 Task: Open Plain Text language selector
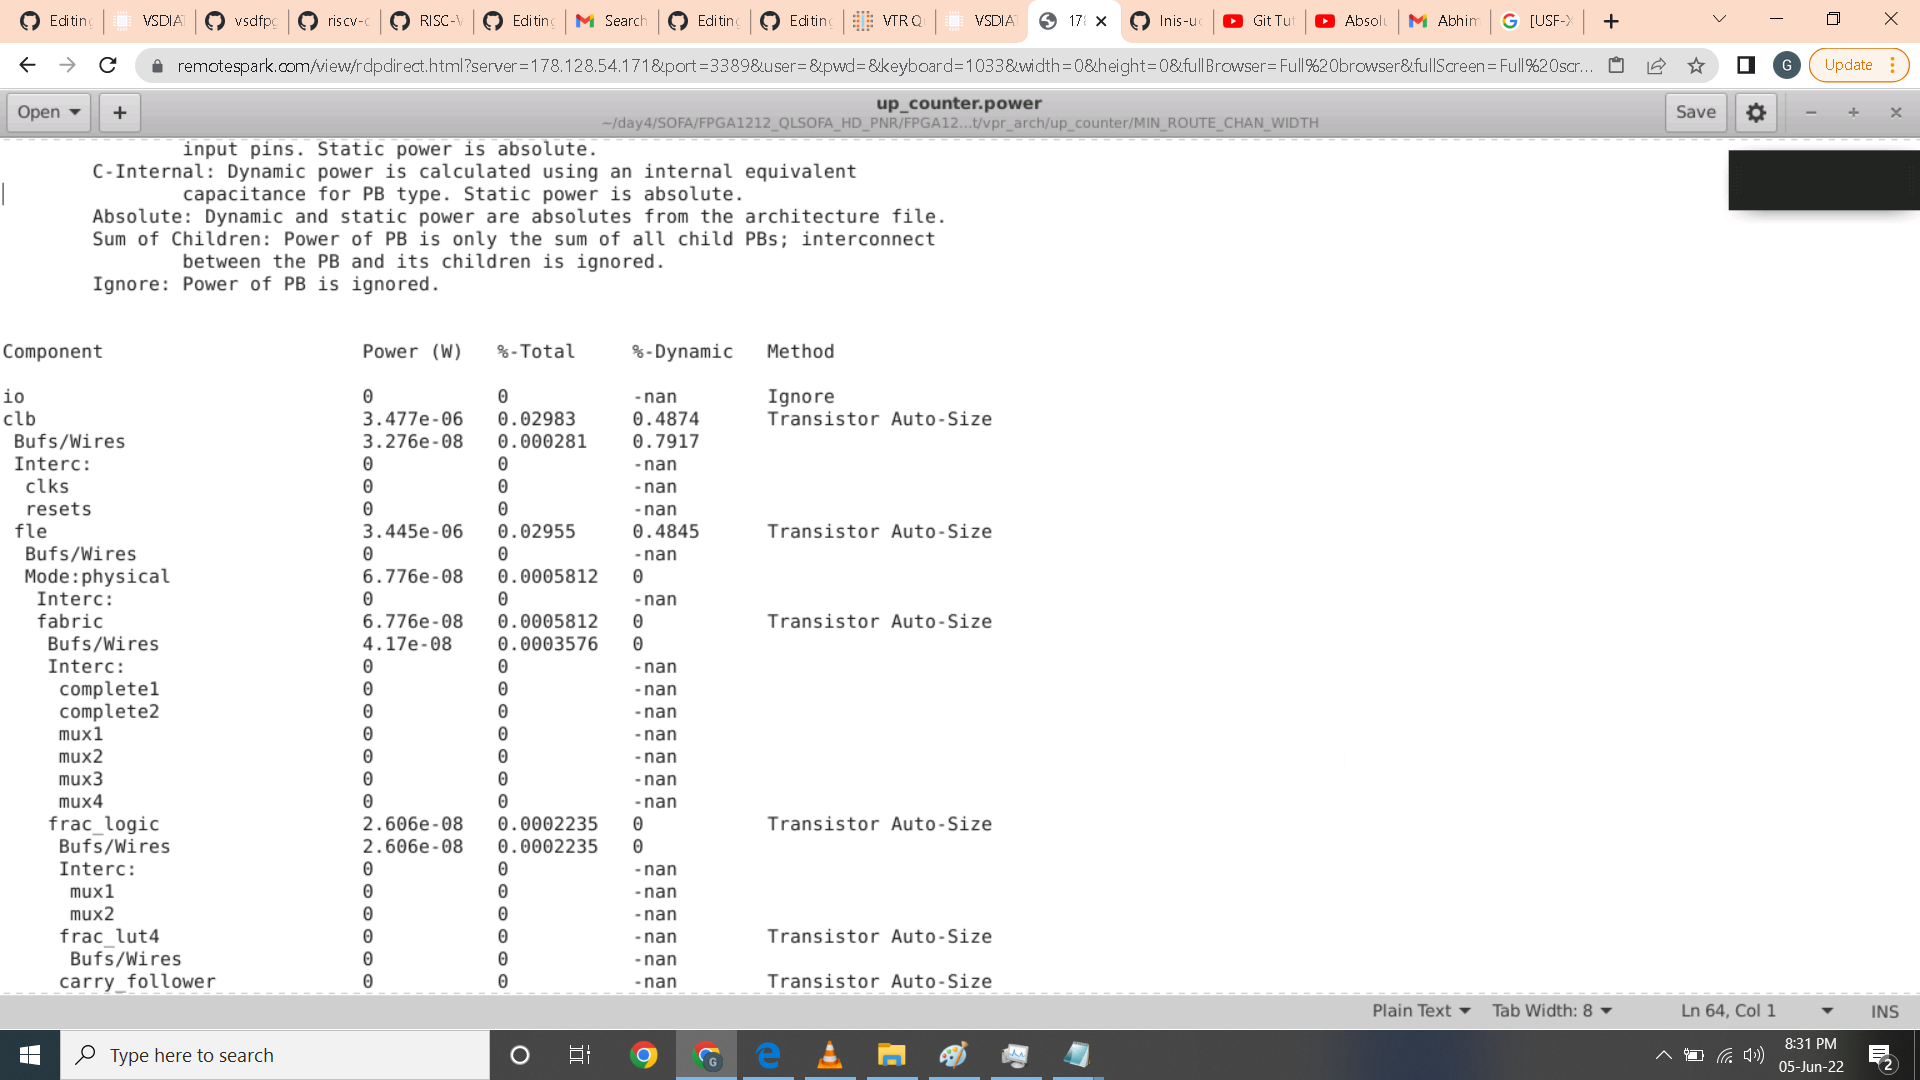coord(1421,1011)
